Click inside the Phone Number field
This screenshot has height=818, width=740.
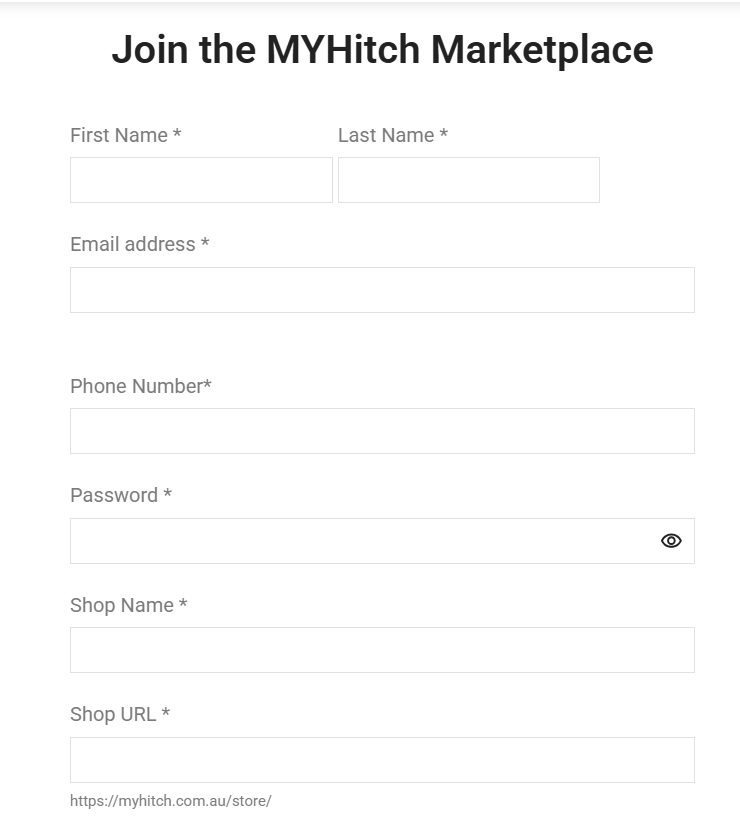pos(381,430)
